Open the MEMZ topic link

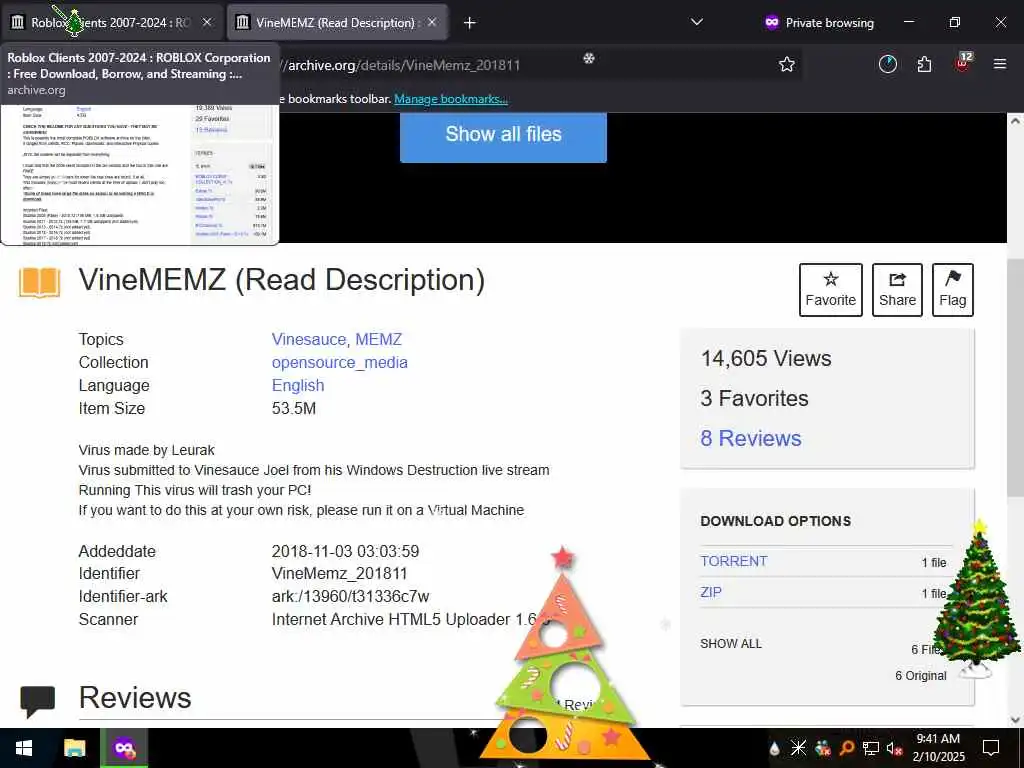(x=379, y=340)
